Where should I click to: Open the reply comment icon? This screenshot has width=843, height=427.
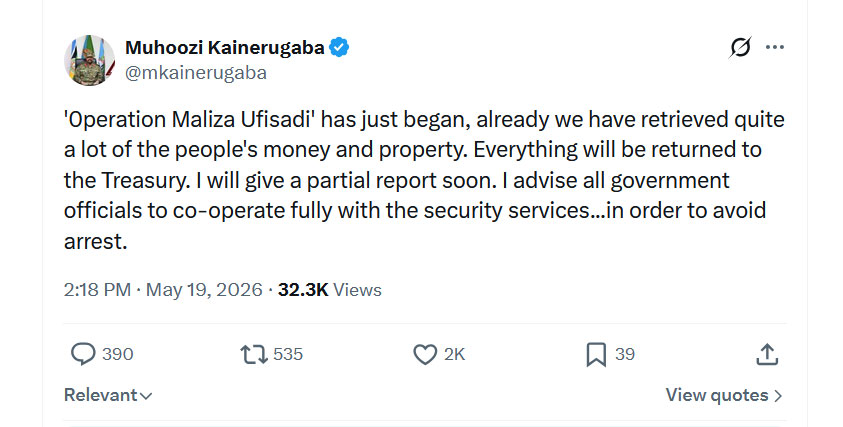point(83,354)
